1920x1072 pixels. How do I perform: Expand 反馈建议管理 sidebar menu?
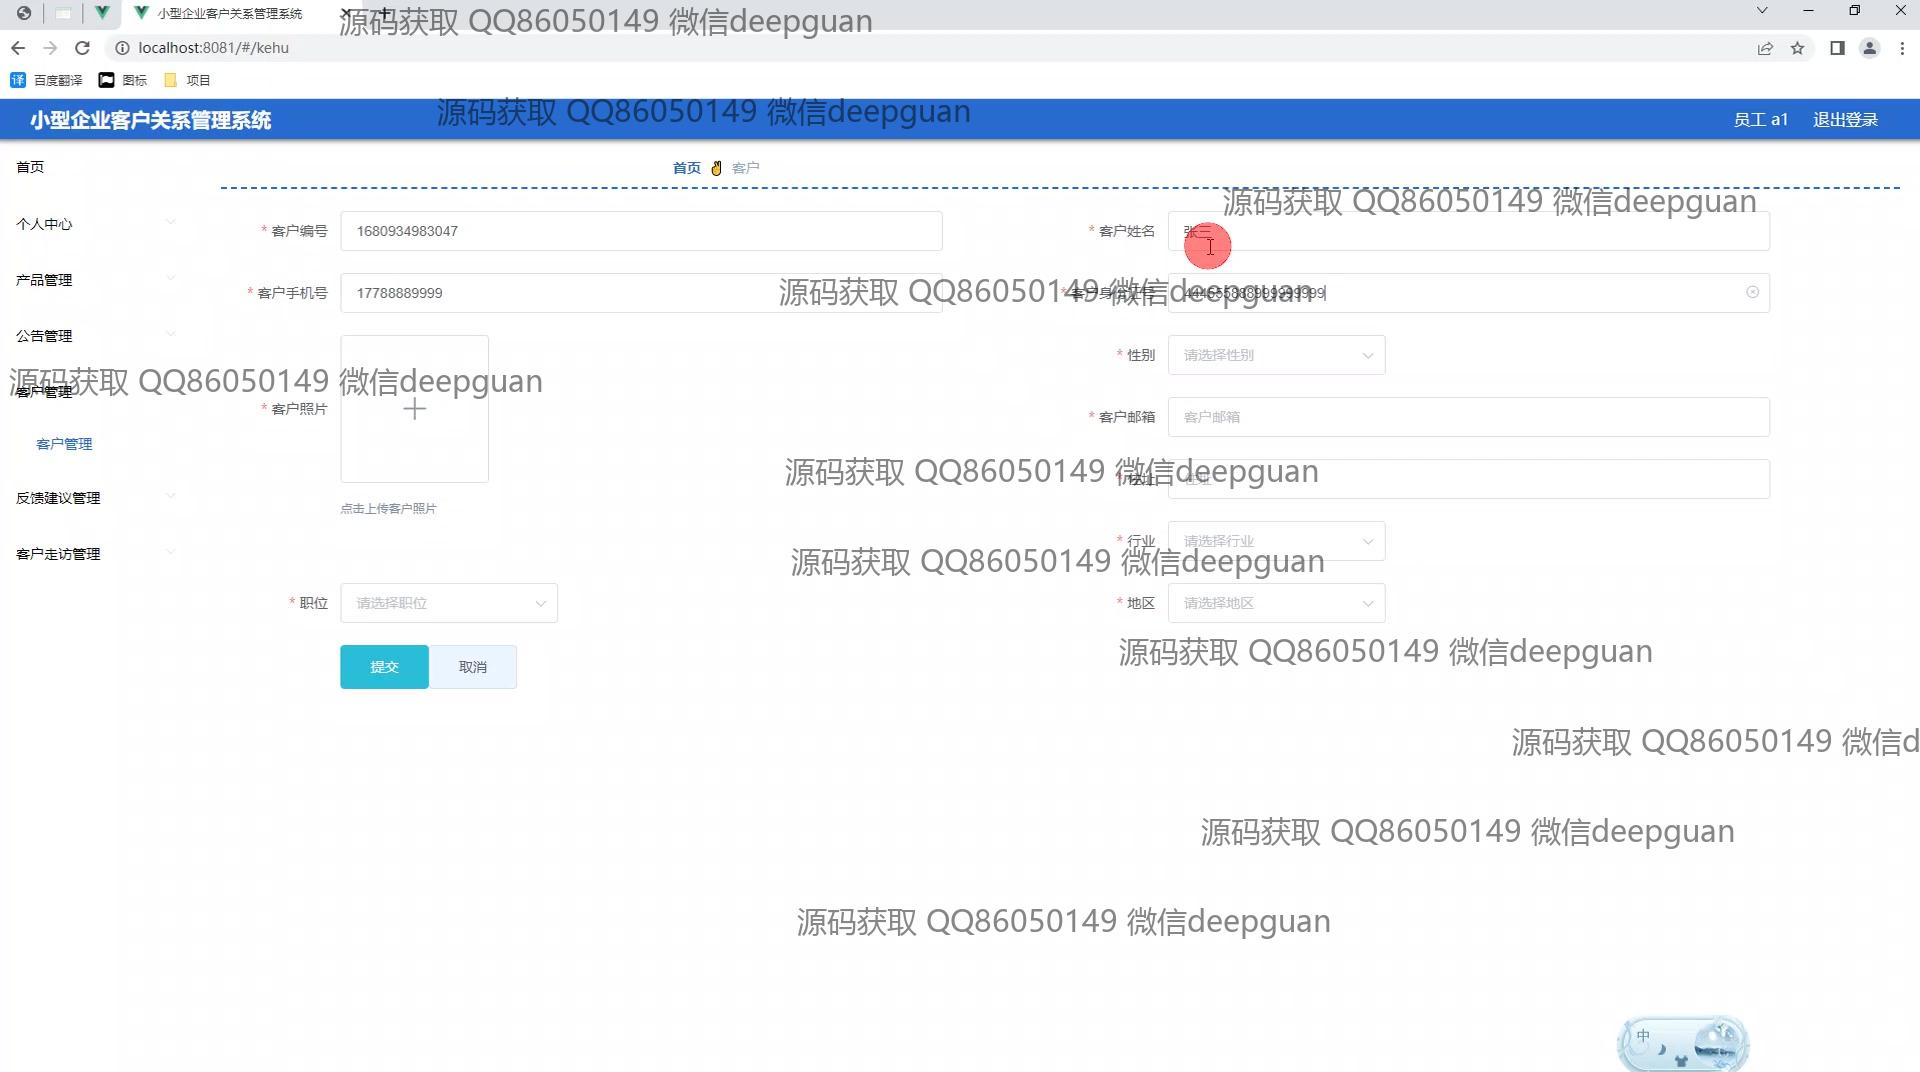click(x=58, y=498)
